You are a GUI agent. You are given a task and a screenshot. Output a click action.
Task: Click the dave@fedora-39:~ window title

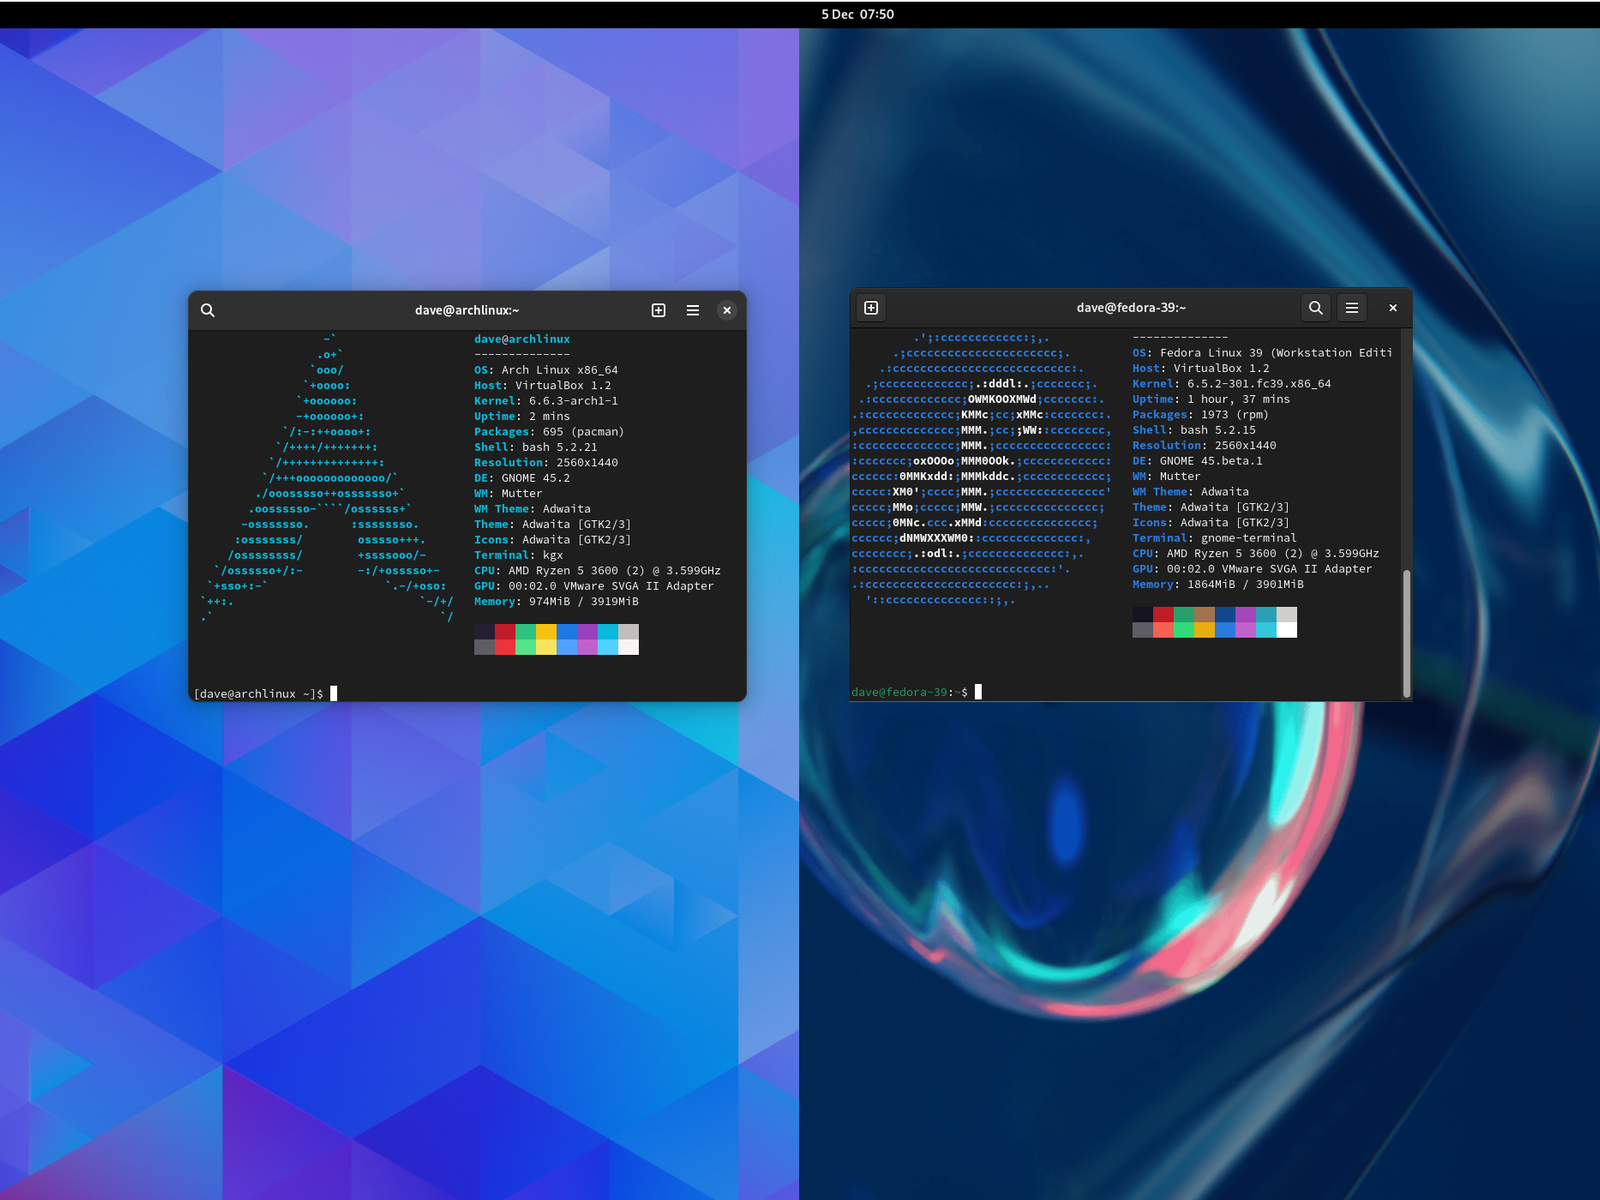pyautogui.click(x=1131, y=308)
